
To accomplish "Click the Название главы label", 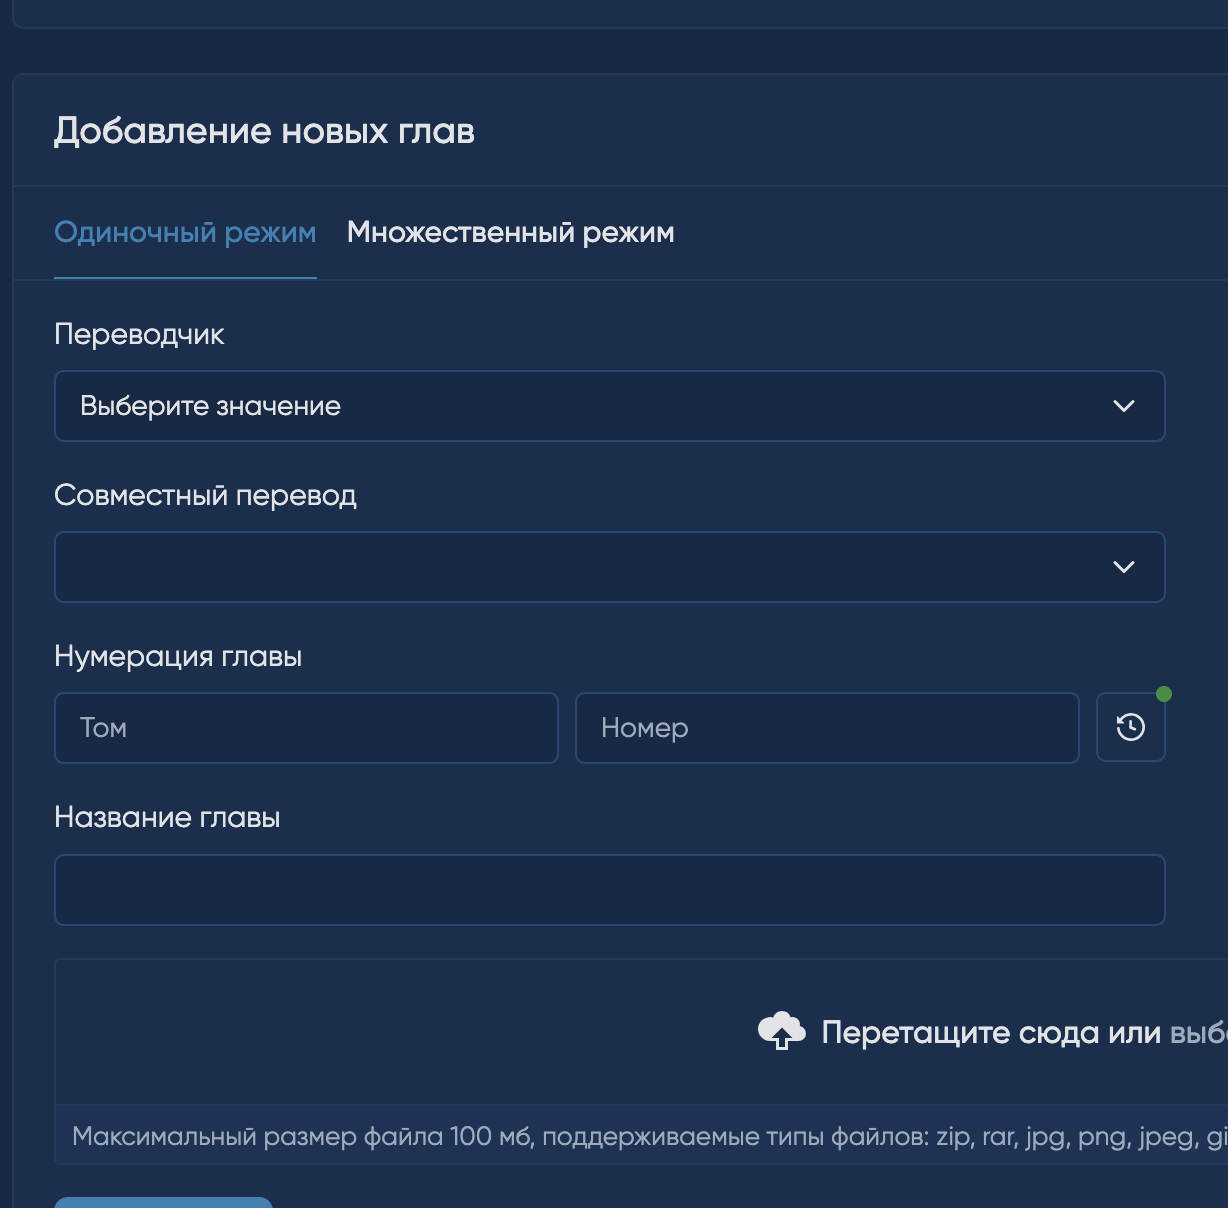I will coord(167,817).
